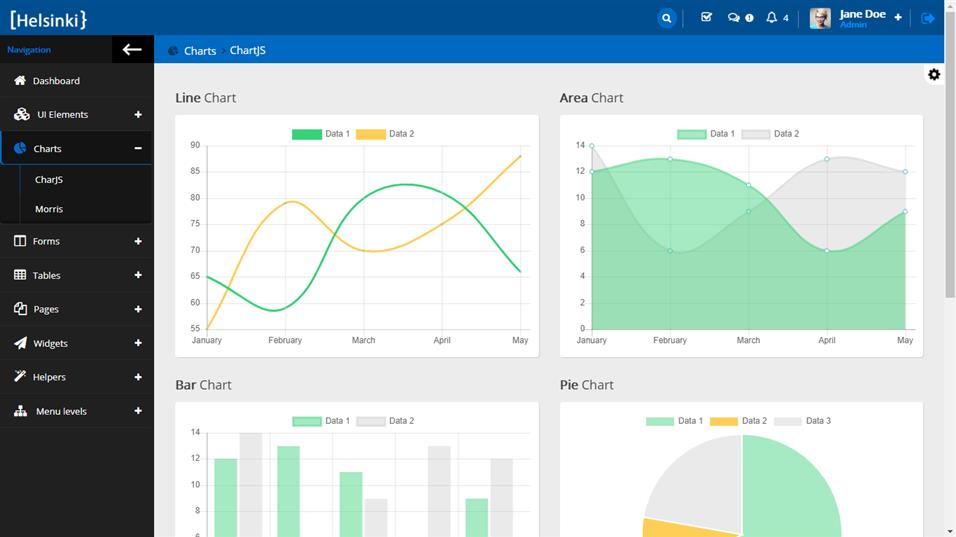Viewport: 956px width, 537px height.
Task: Expand UI Elements submenu plus
Action: coord(138,115)
